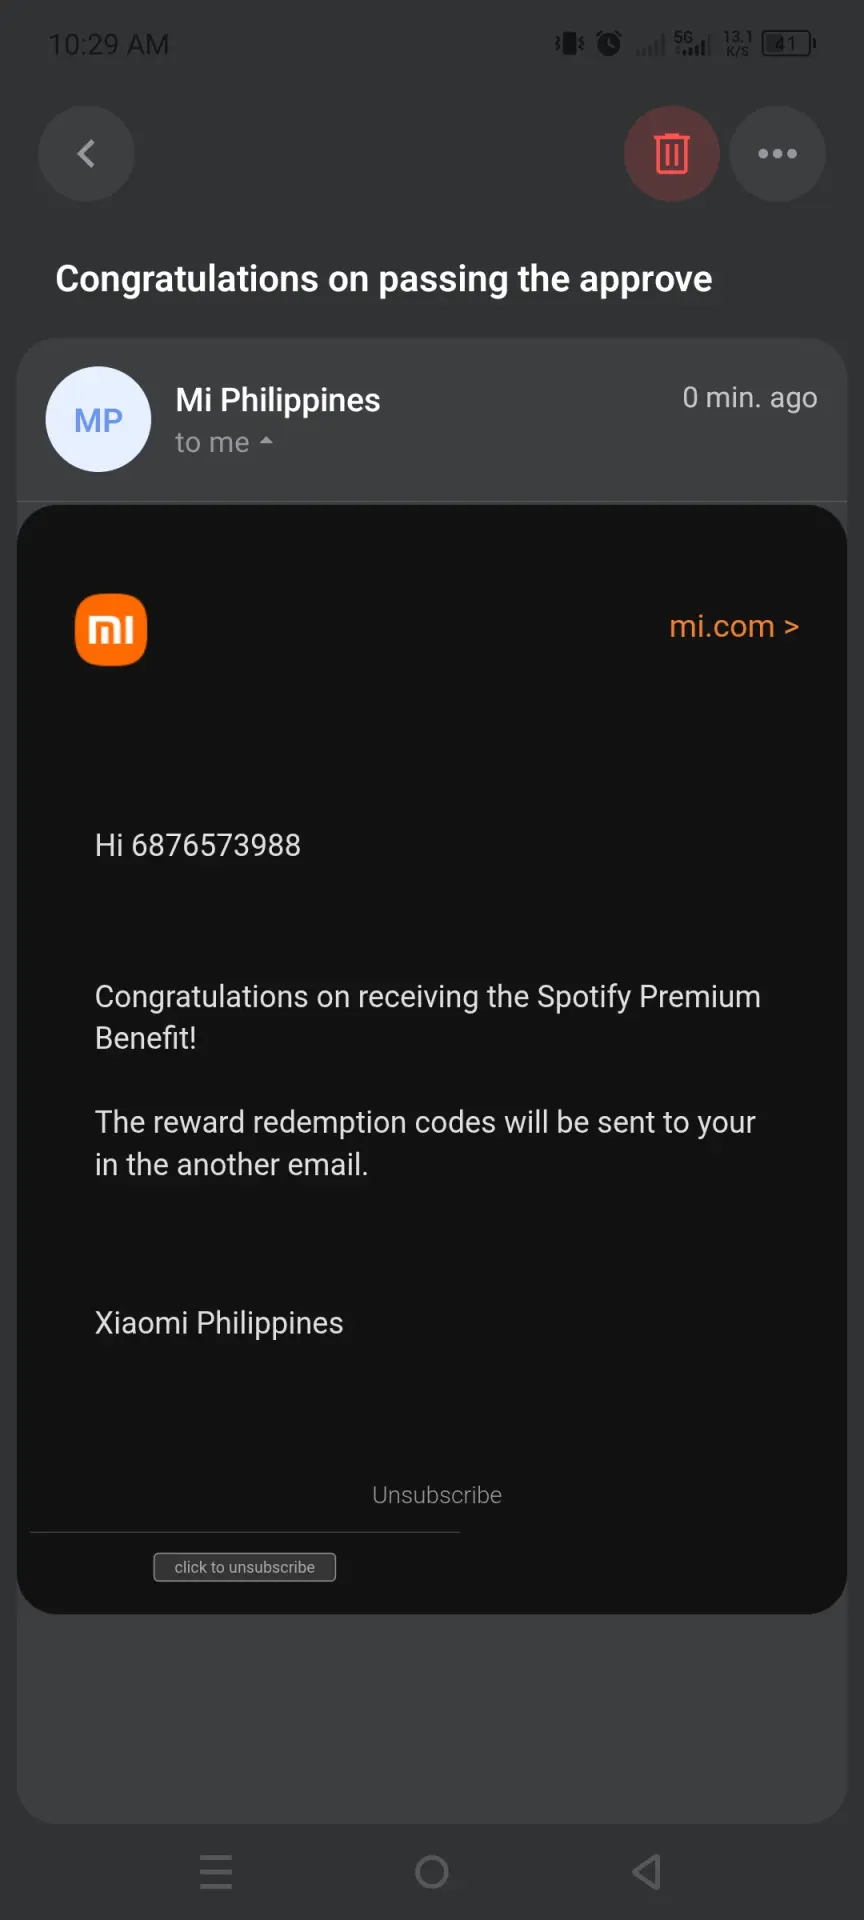The width and height of the screenshot is (864, 1920).
Task: Tap the back arrow button
Action: point(86,154)
